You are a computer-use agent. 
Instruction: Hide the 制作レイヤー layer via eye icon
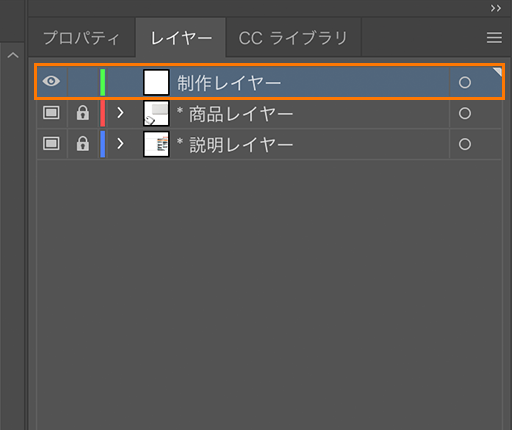(51, 81)
